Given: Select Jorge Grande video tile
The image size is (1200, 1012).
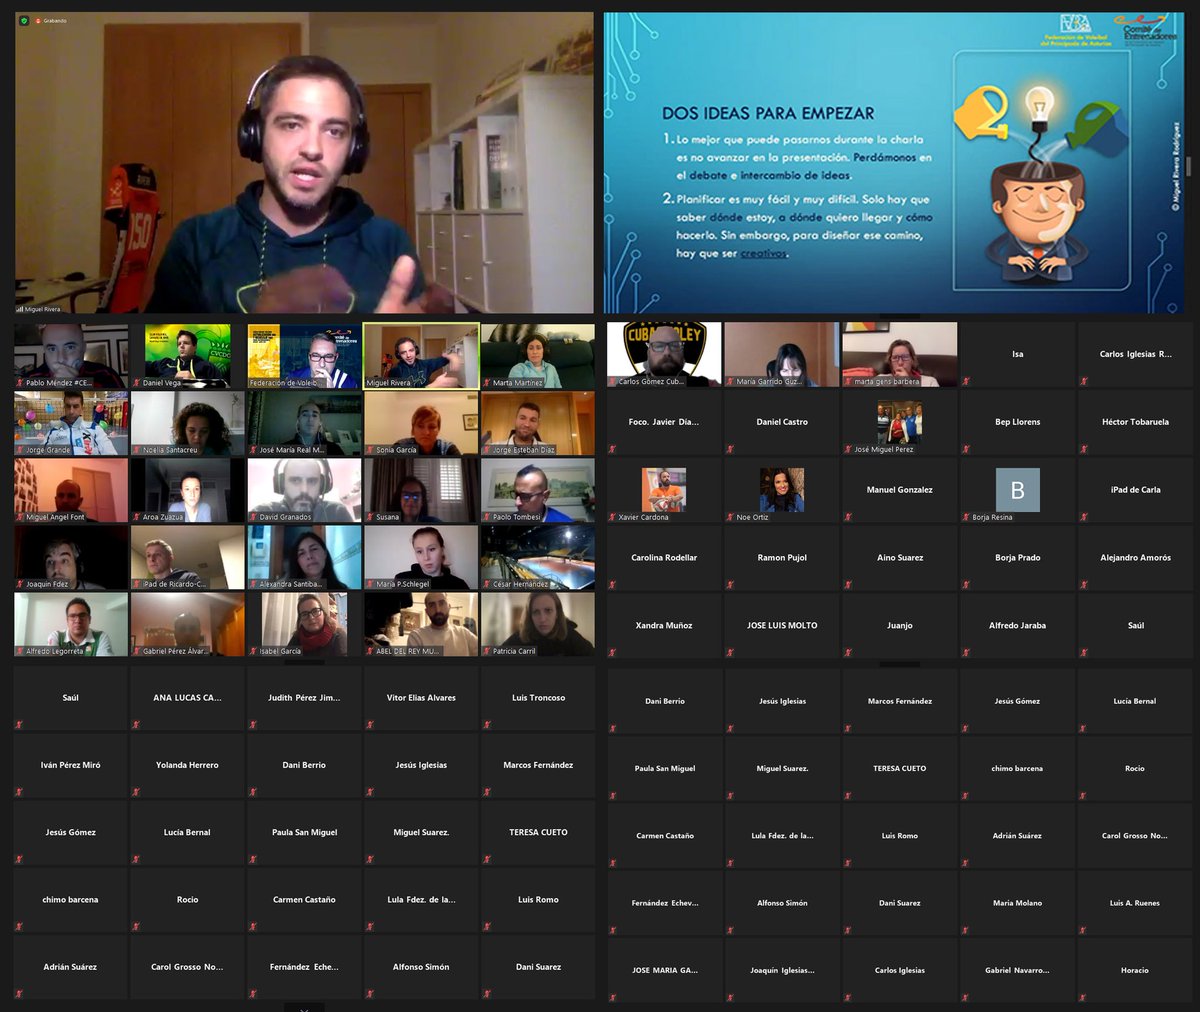Looking at the screenshot, I should (71, 423).
